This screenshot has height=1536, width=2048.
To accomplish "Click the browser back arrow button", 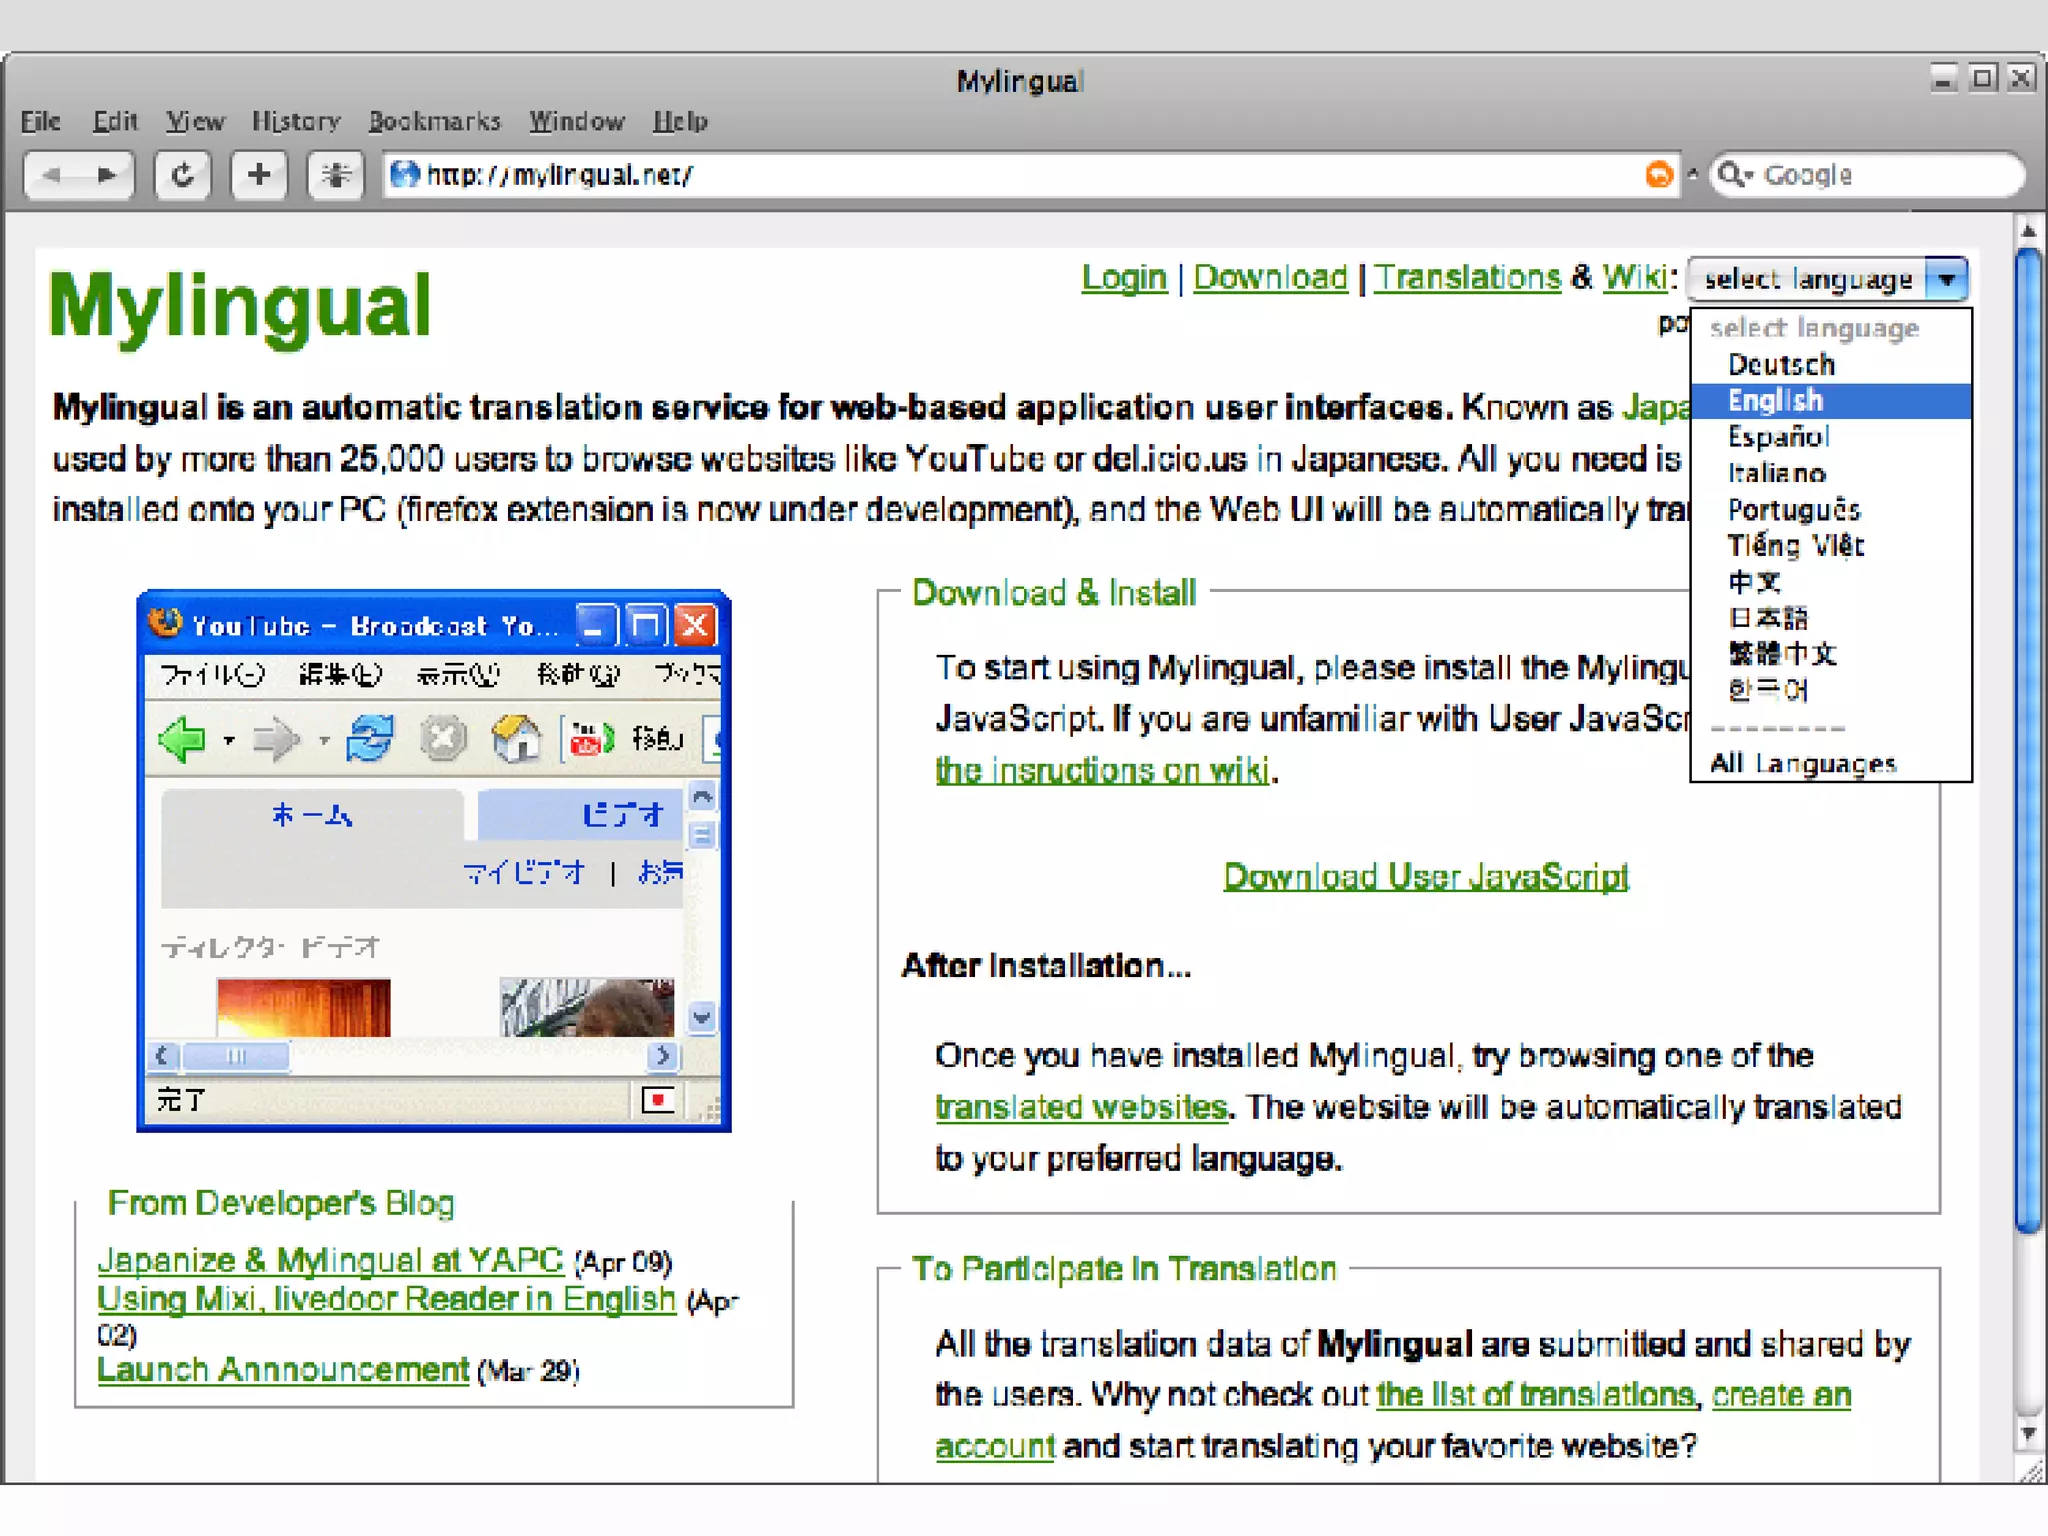I will tap(52, 176).
